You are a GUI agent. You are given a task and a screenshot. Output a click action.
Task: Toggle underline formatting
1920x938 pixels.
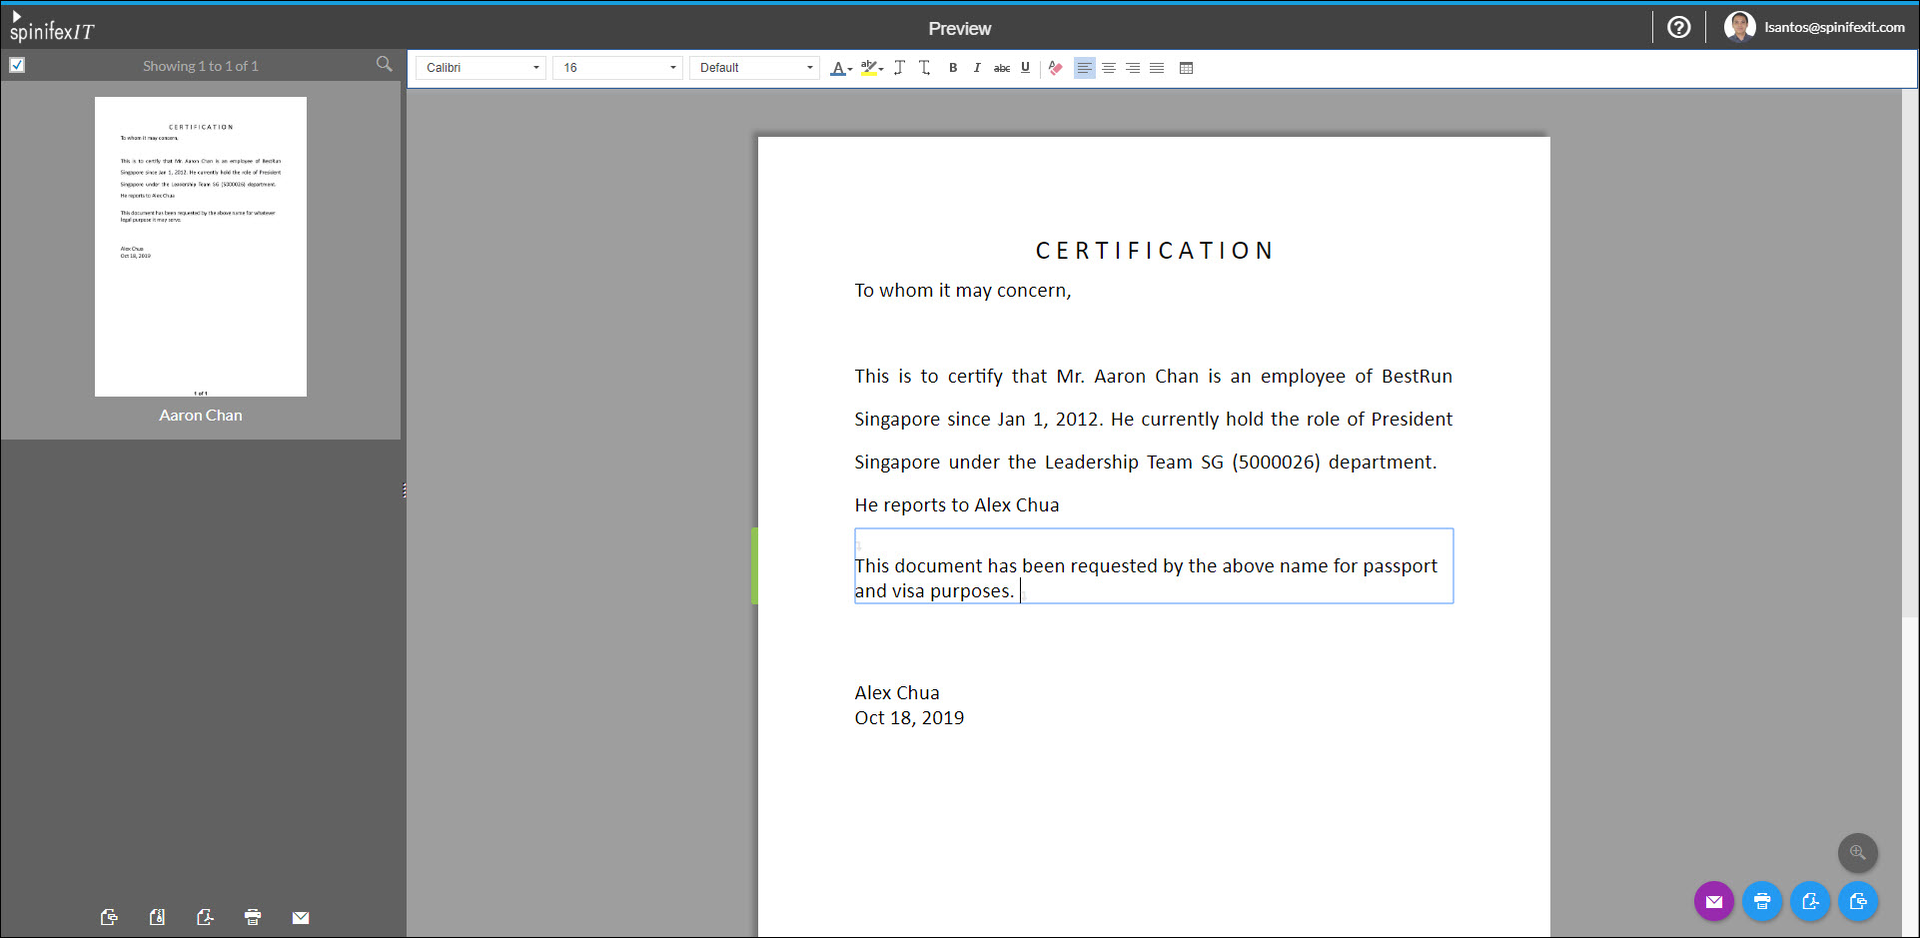(x=1025, y=68)
